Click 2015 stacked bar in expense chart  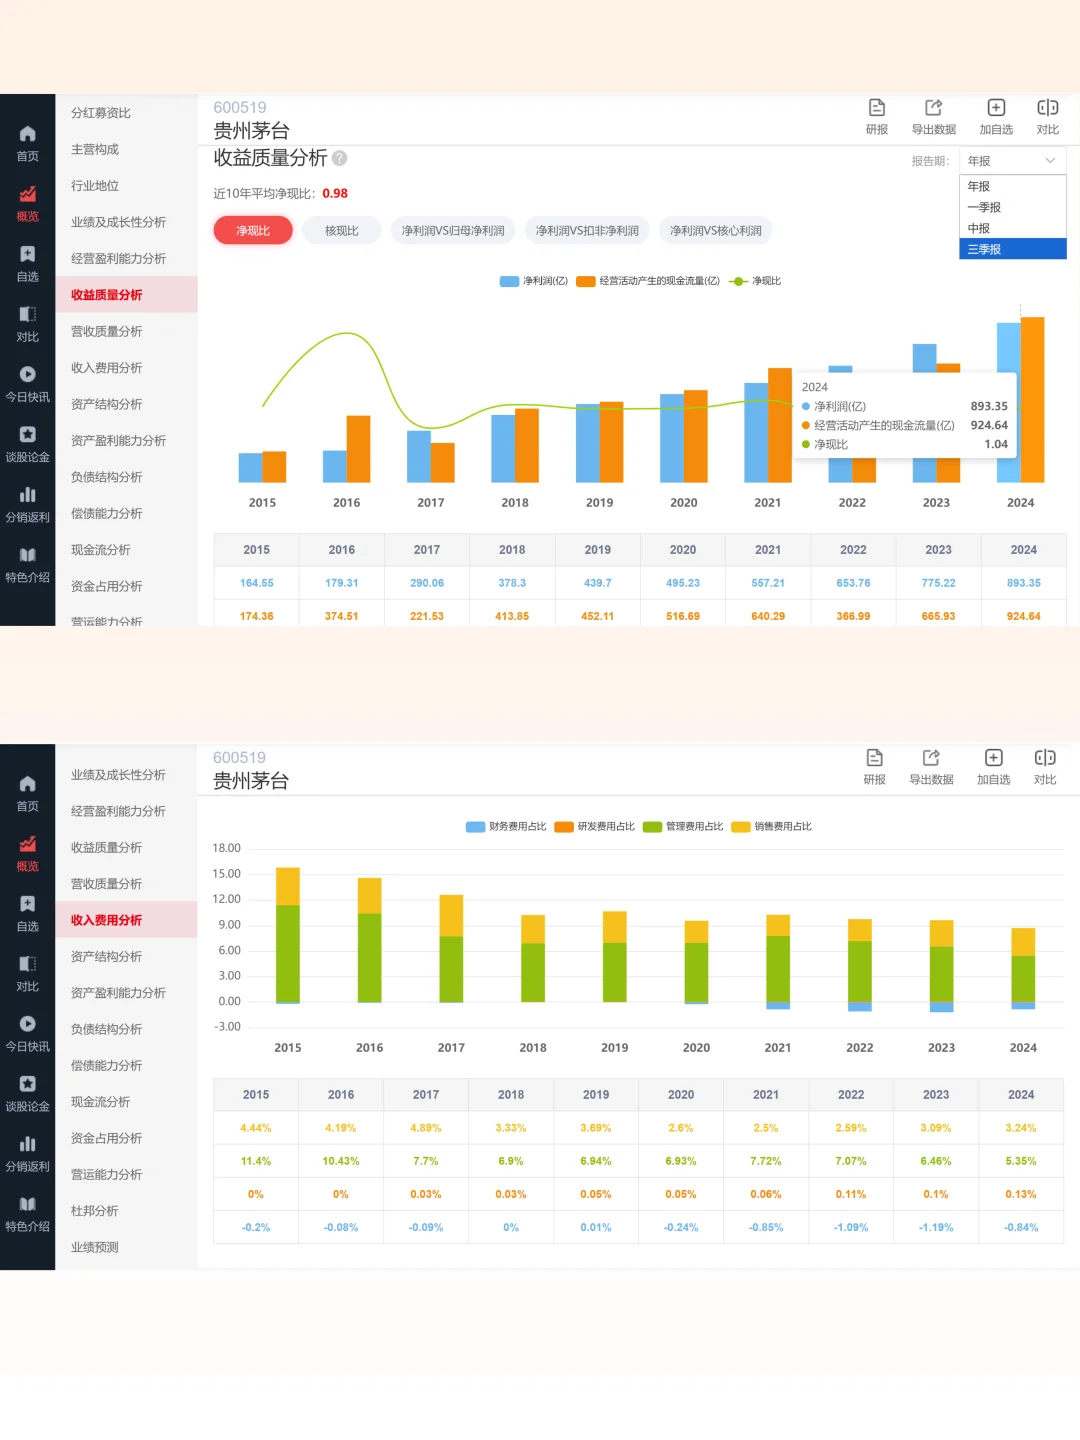point(288,935)
